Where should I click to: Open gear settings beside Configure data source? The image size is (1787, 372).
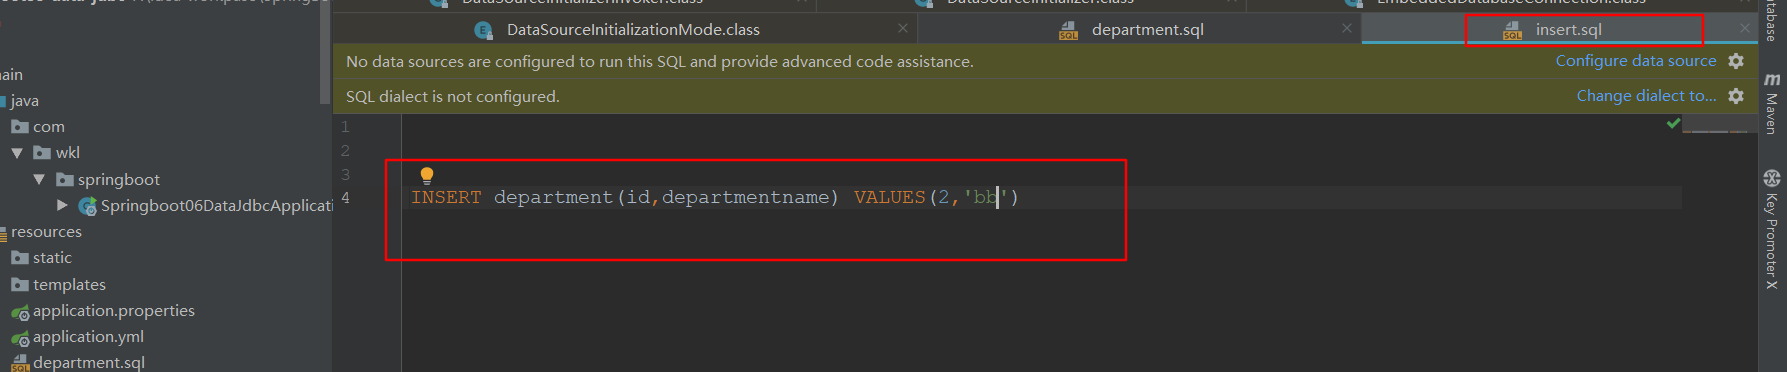point(1736,61)
